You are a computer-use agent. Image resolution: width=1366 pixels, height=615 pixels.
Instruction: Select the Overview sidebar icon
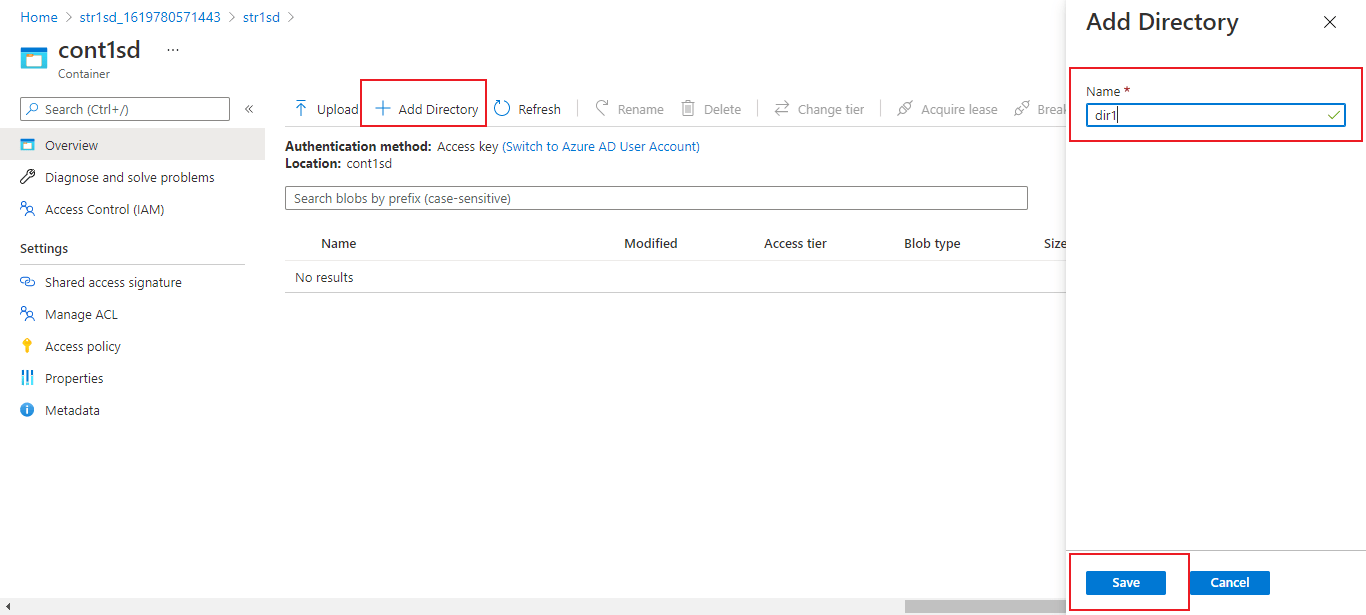pos(28,144)
